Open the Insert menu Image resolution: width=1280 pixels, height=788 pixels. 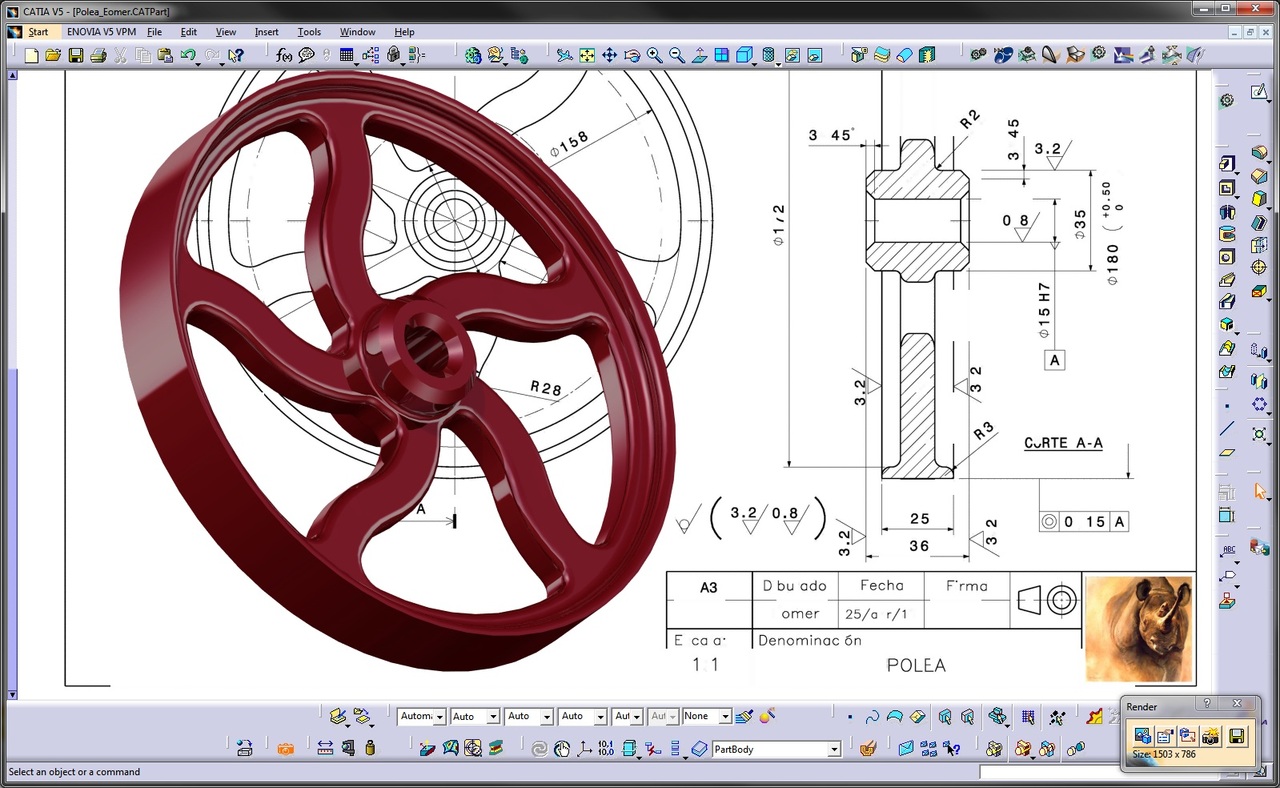[267, 32]
